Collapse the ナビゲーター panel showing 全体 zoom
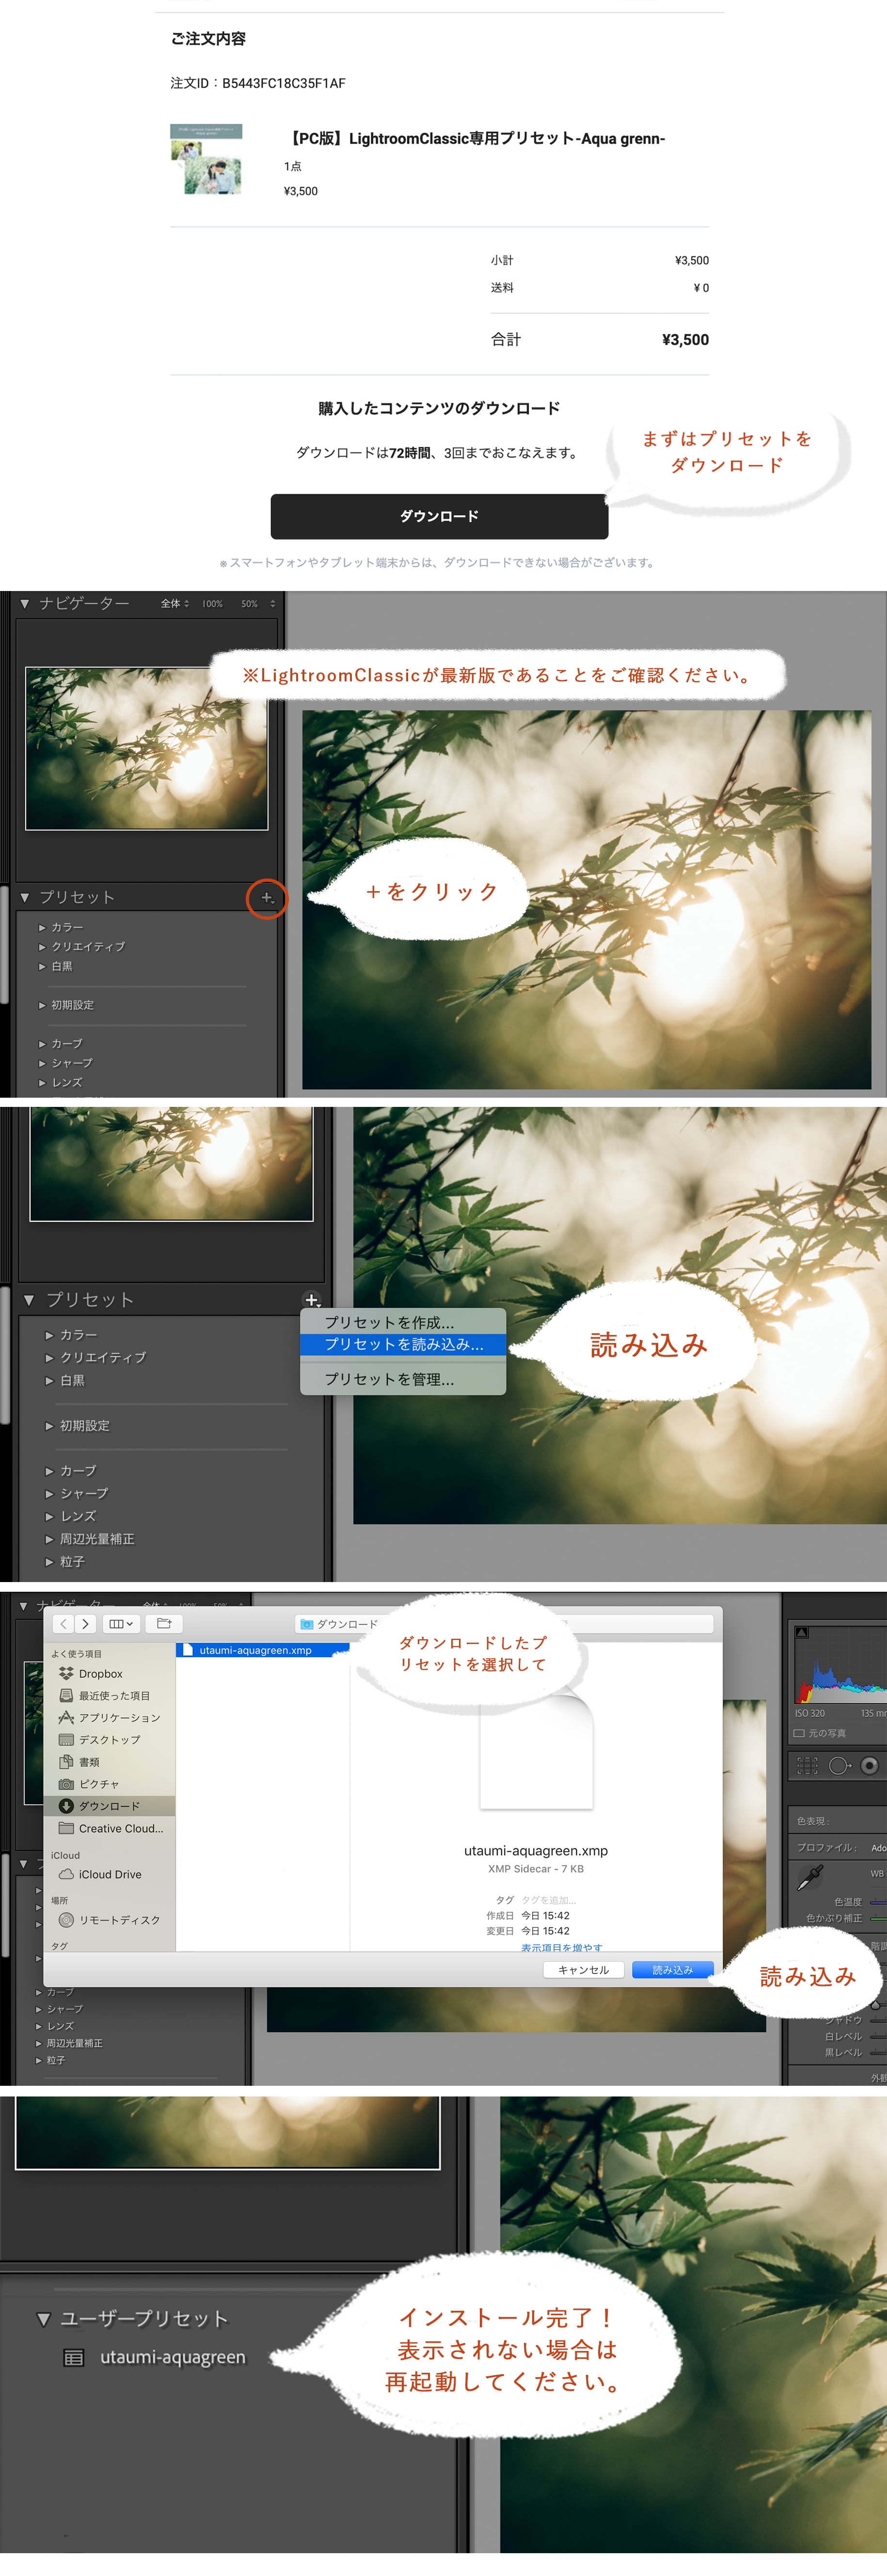 25,604
